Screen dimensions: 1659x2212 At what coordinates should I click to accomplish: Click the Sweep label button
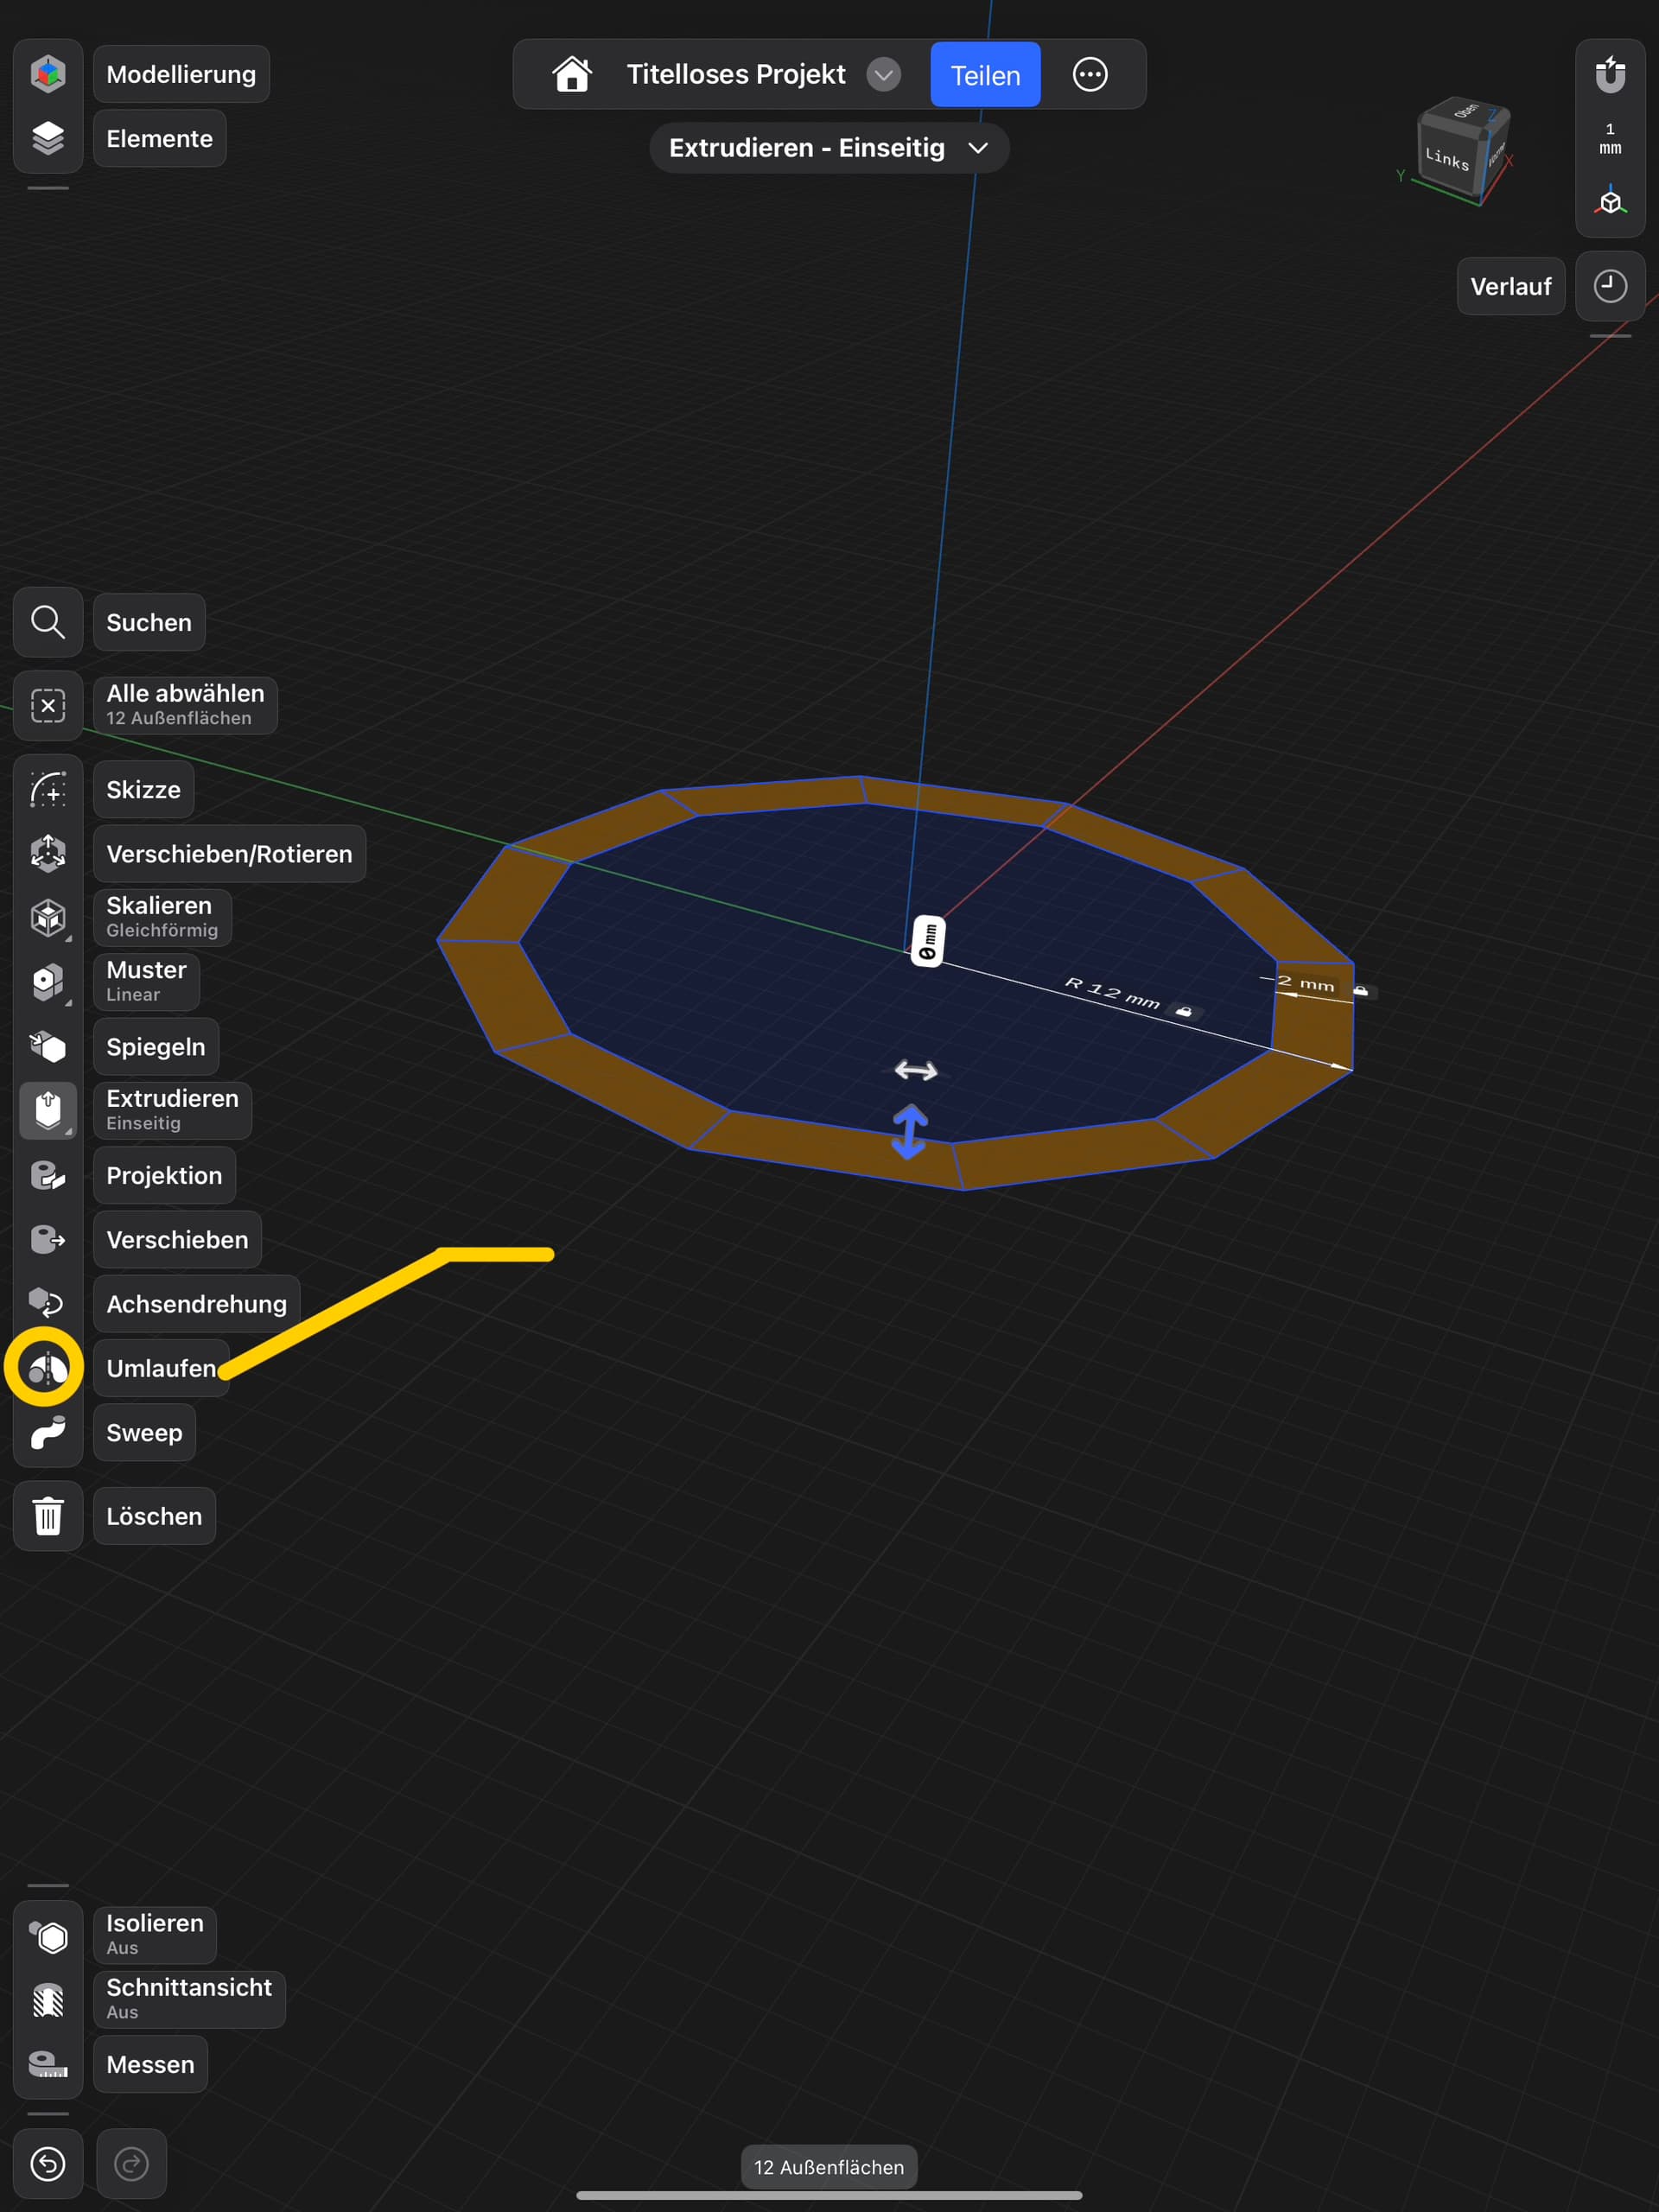tap(144, 1432)
